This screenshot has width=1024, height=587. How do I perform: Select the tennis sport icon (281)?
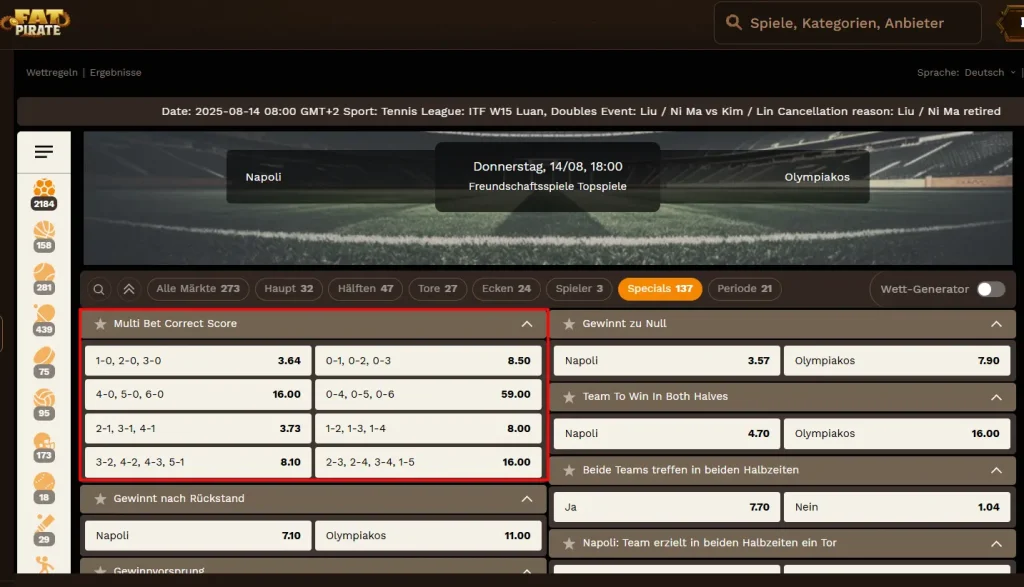tap(44, 278)
